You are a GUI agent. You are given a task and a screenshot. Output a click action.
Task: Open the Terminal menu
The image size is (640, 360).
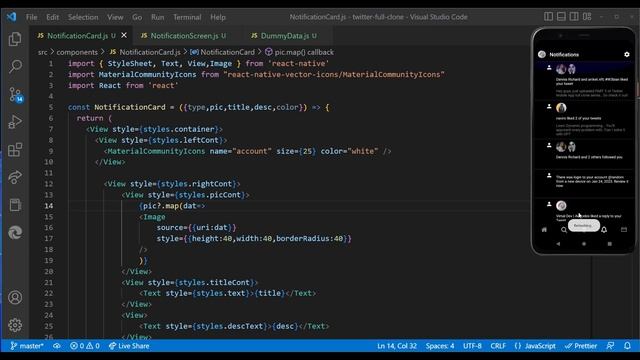pyautogui.click(x=187, y=17)
